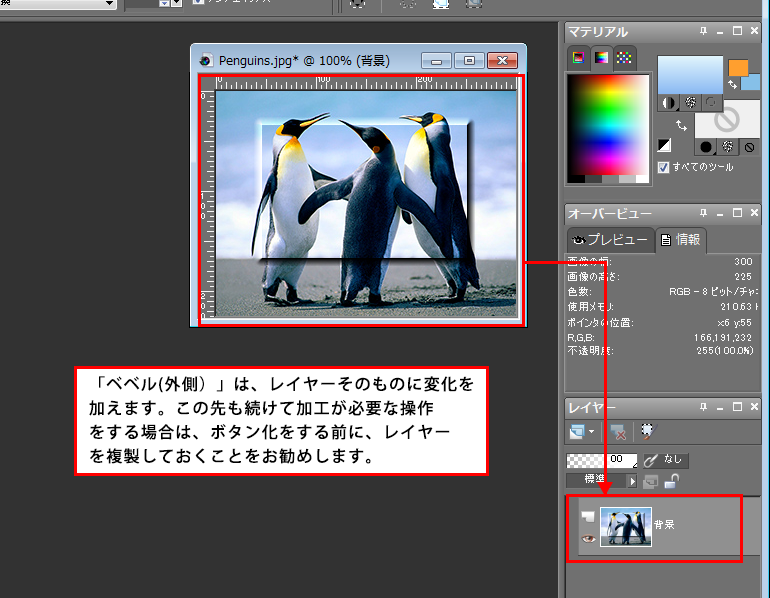The image size is (770, 598).
Task: Click the raster layer type icon on 背景 layer
Action: click(588, 516)
